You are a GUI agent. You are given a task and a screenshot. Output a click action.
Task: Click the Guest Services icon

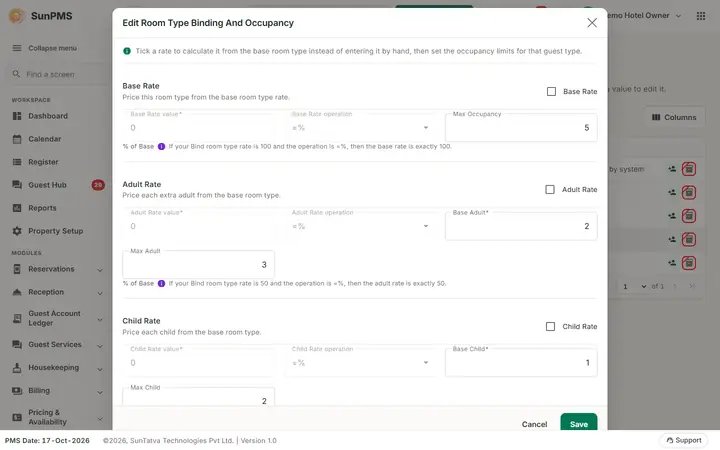[x=17, y=344]
